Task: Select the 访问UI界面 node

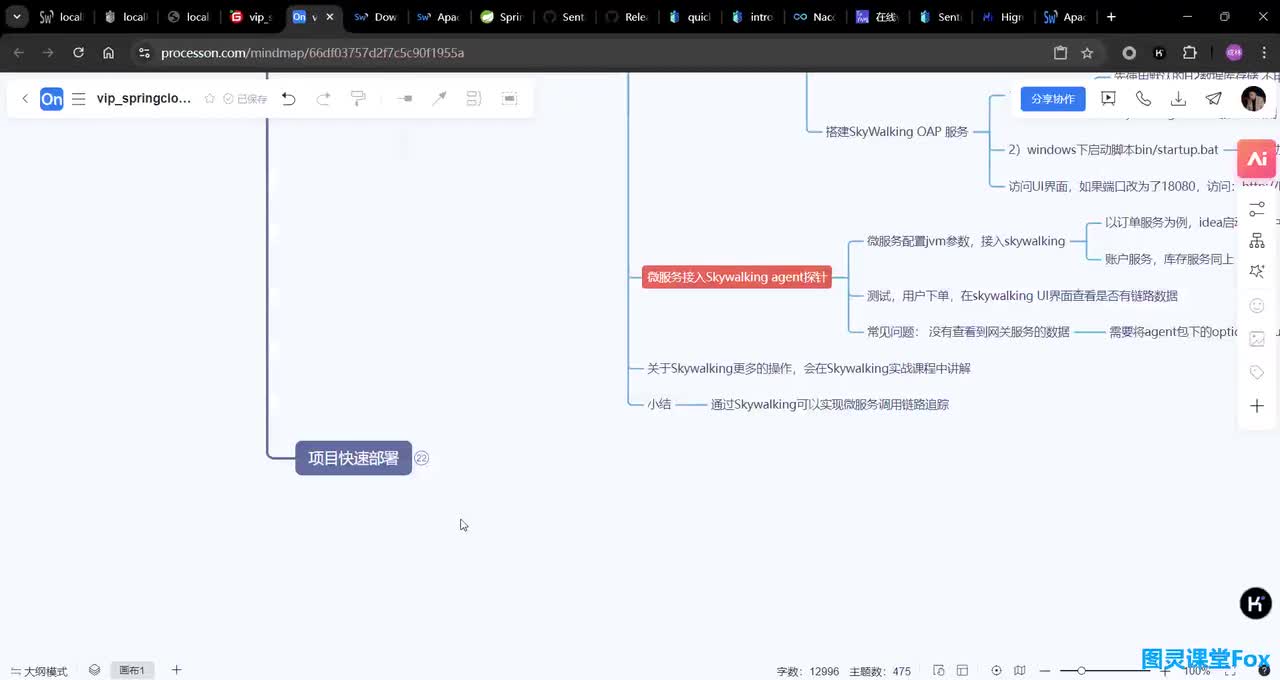Action: pyautogui.click(x=1142, y=185)
